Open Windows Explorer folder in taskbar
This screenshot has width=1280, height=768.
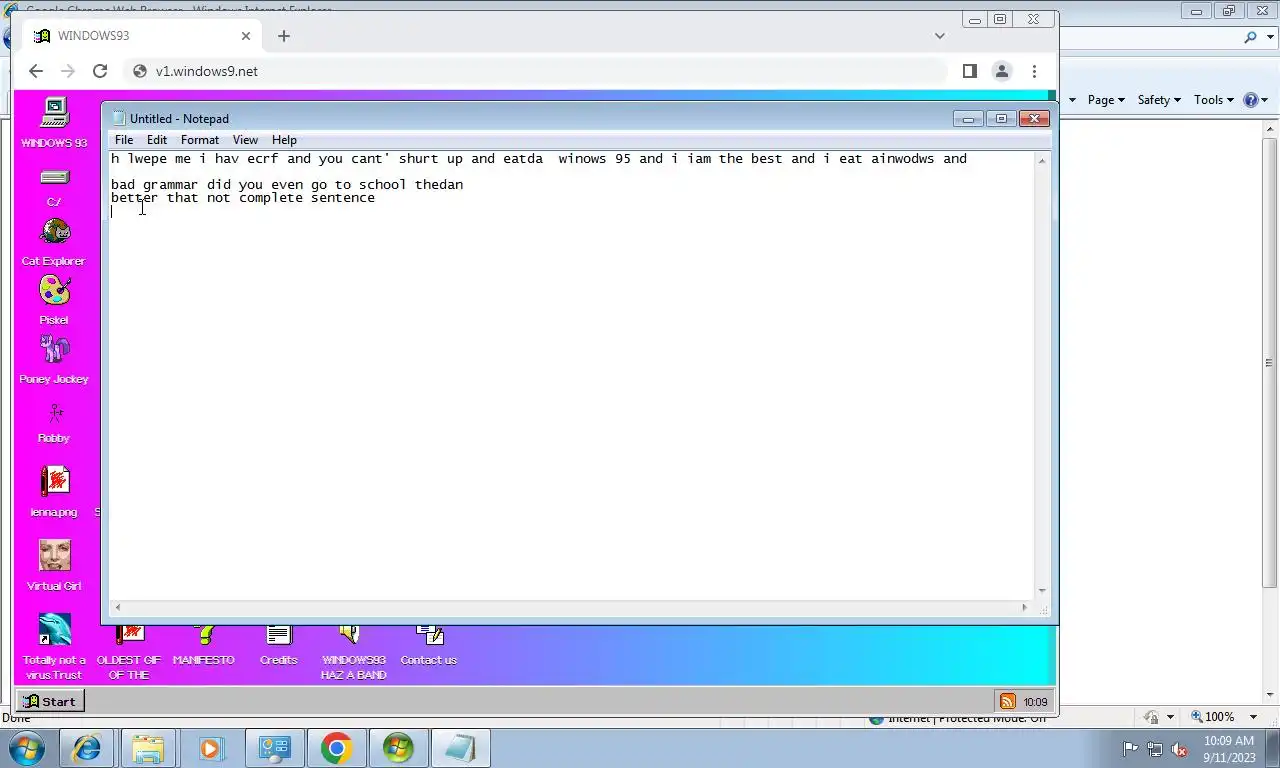pos(148,748)
